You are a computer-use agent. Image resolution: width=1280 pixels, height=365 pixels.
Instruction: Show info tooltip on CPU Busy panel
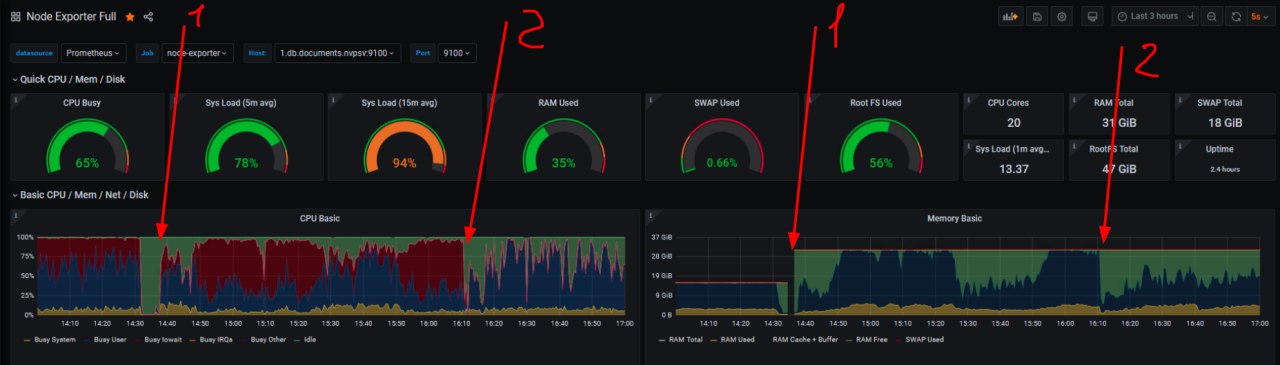click(x=15, y=100)
